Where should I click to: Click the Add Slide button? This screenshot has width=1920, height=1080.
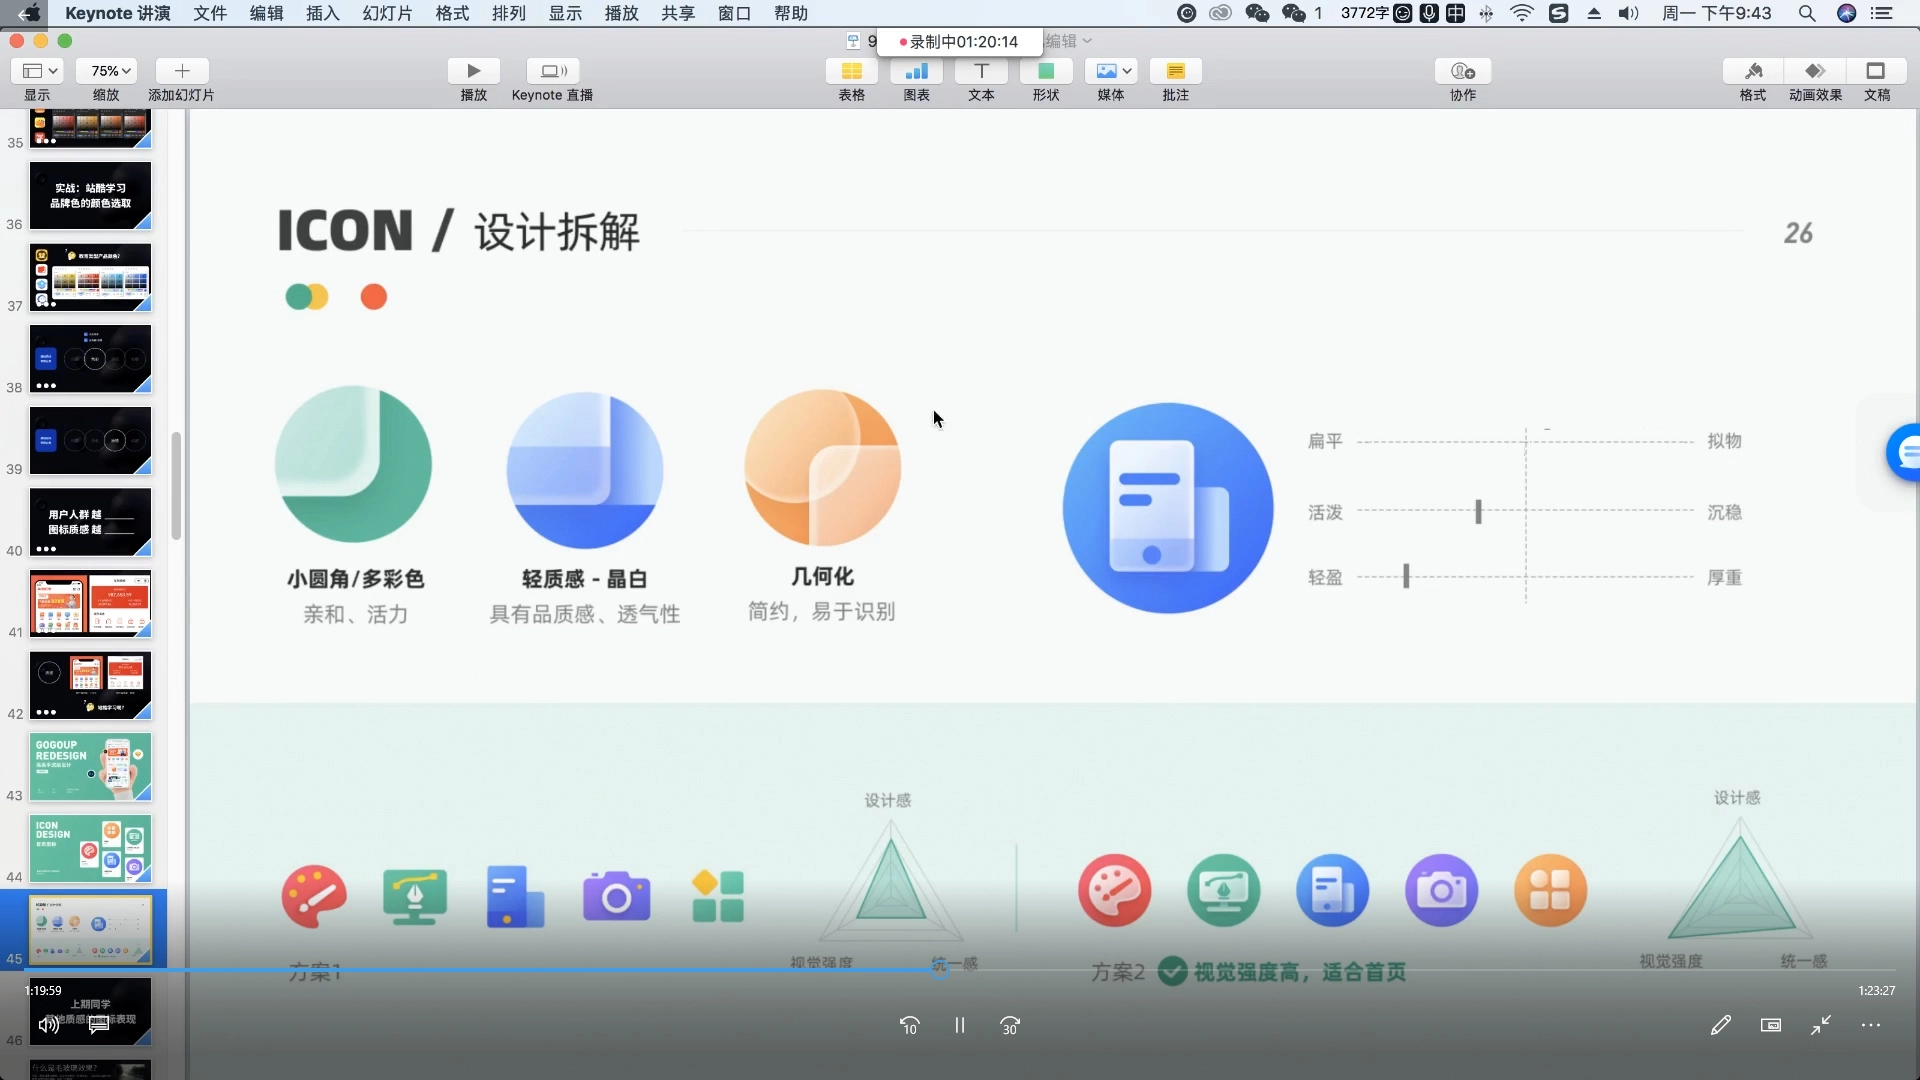coord(182,71)
